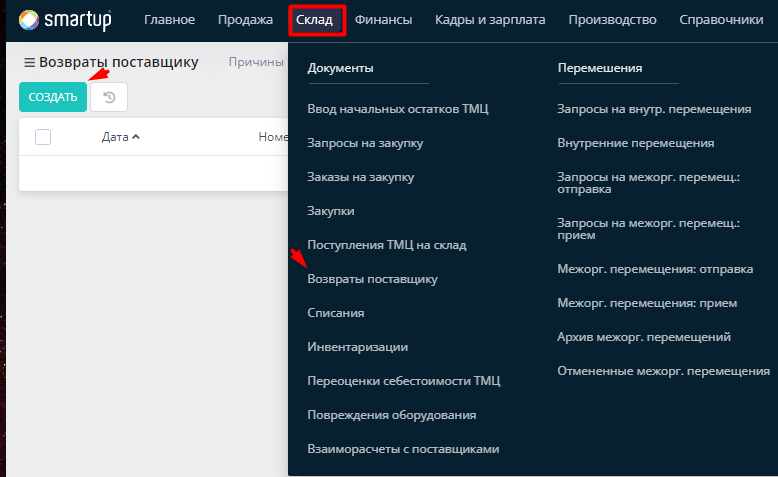Choose Возвраты поставщику in the menu

pos(373,279)
